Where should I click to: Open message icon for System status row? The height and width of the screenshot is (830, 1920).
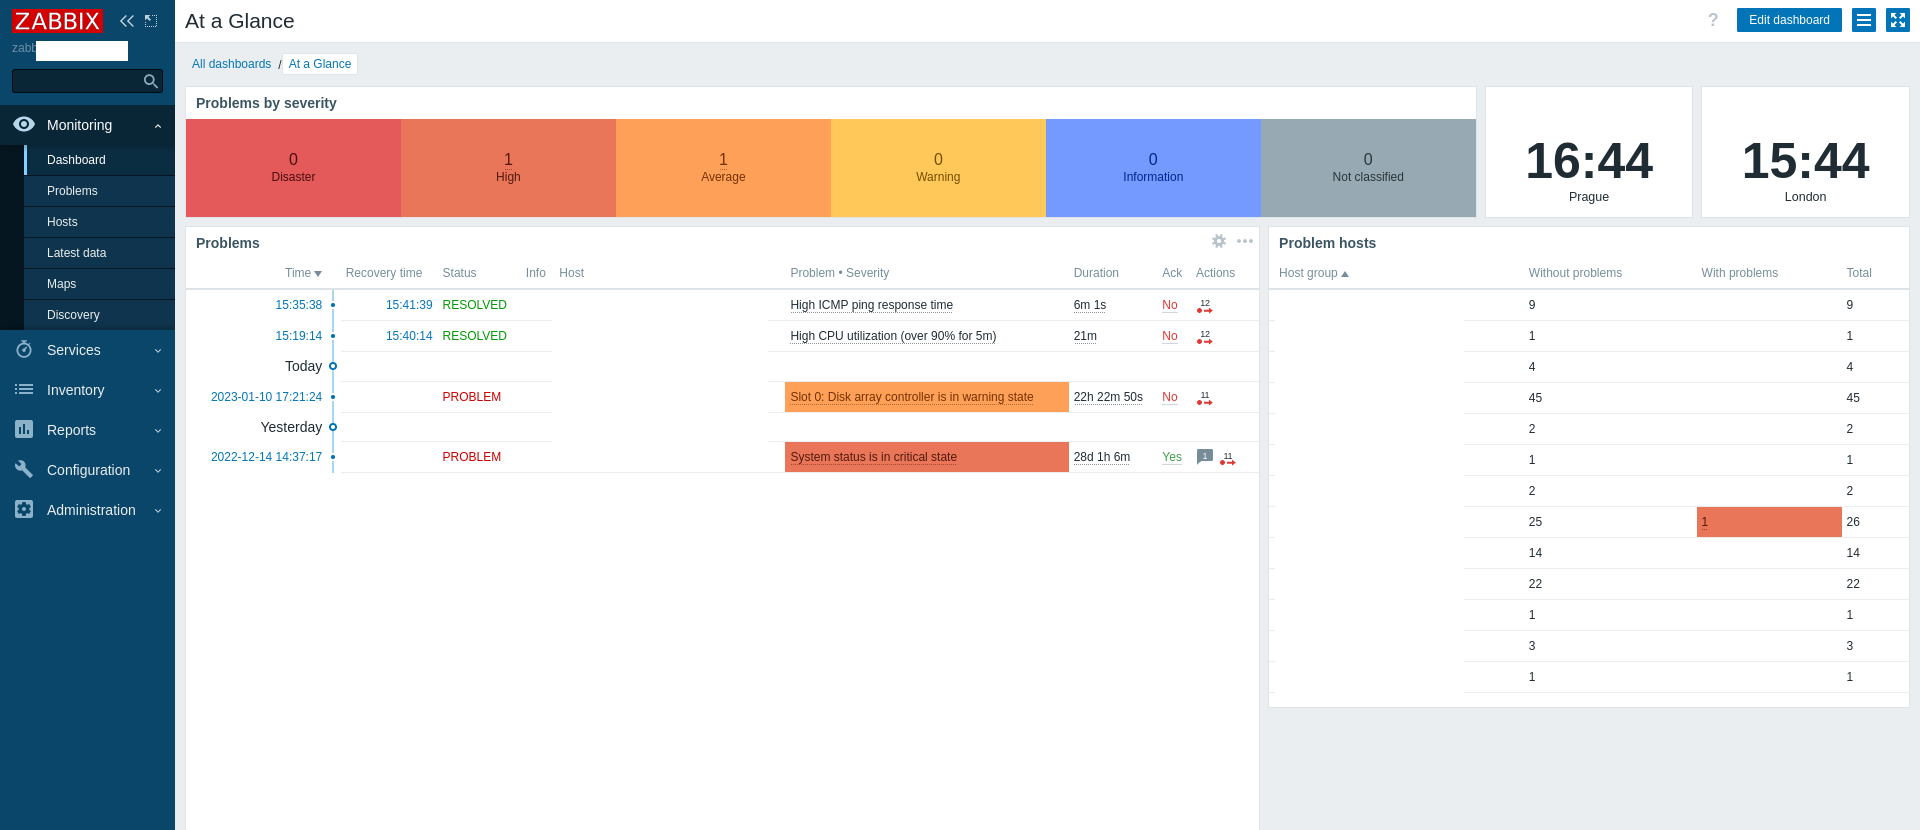[x=1205, y=457]
